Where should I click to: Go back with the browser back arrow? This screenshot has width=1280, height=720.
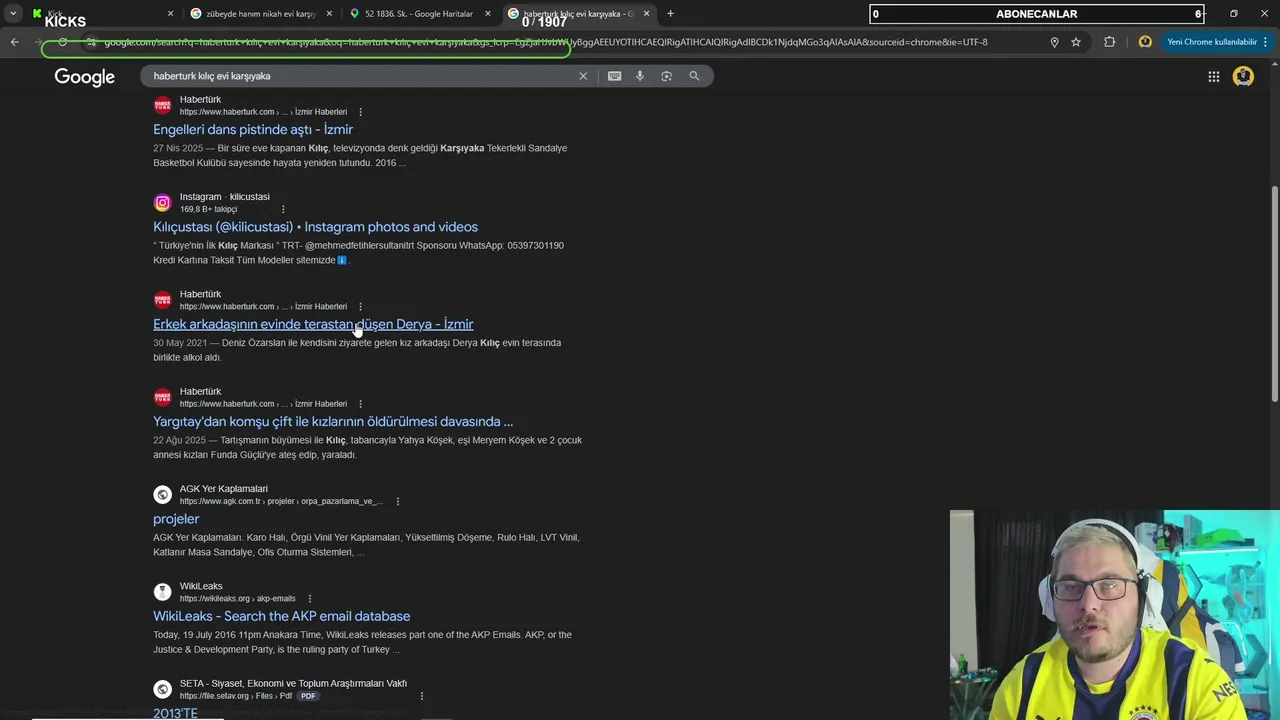point(14,42)
